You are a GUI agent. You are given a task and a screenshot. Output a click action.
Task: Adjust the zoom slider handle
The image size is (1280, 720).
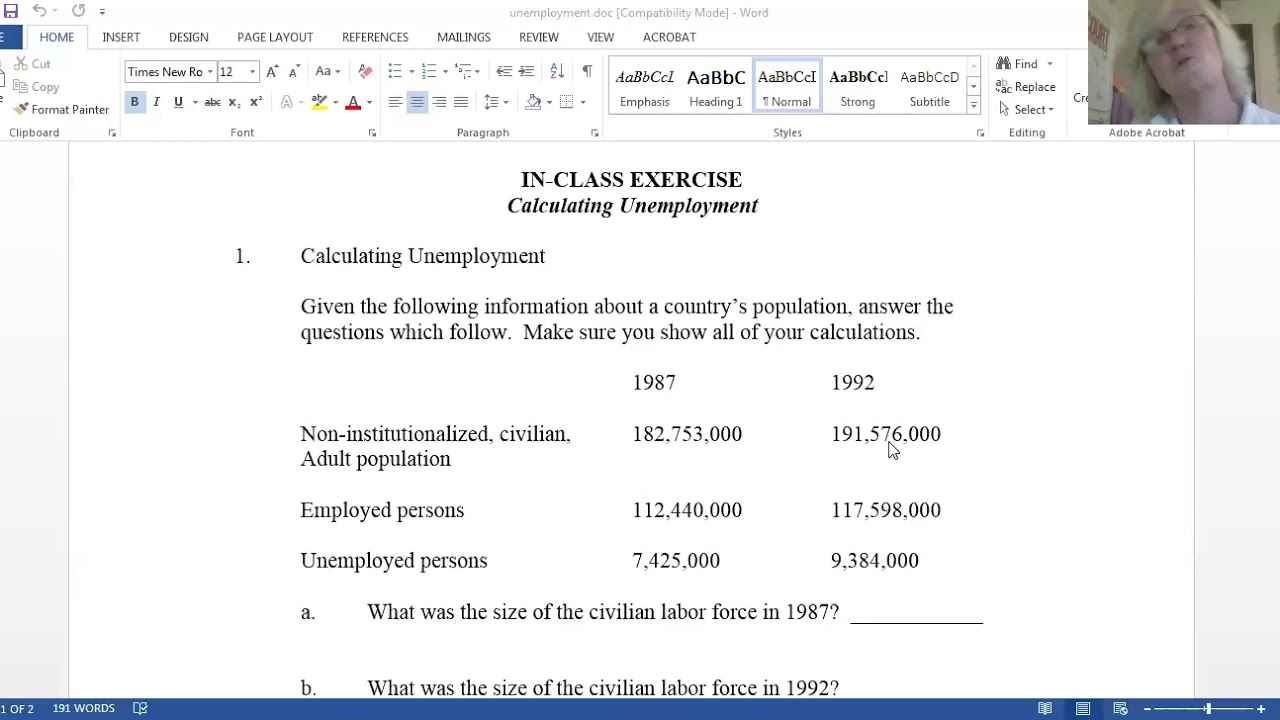(1207, 709)
